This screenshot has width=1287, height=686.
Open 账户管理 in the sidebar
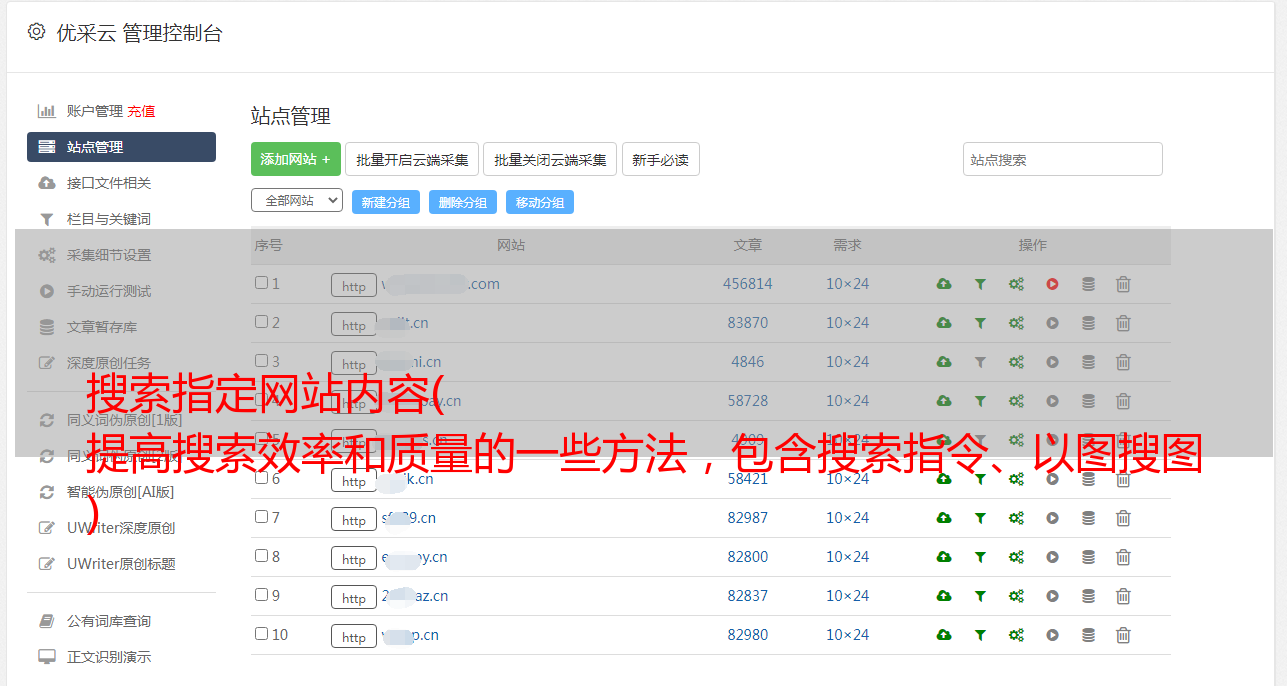(x=95, y=111)
